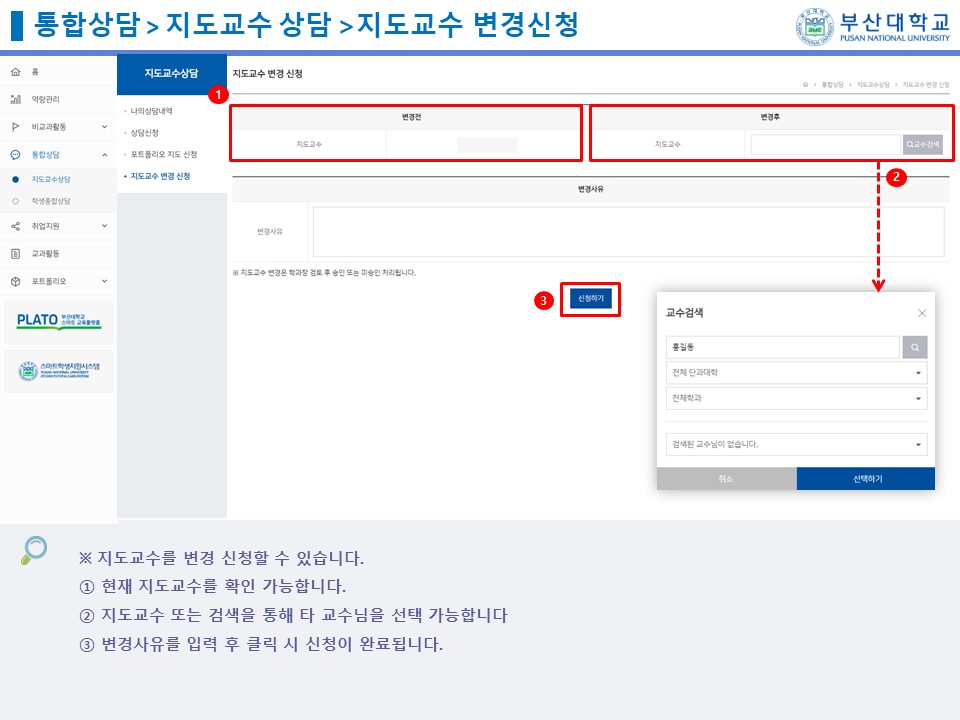Open the 전체학과 dropdown
Image resolution: width=960 pixels, height=720 pixels.
click(x=796, y=399)
